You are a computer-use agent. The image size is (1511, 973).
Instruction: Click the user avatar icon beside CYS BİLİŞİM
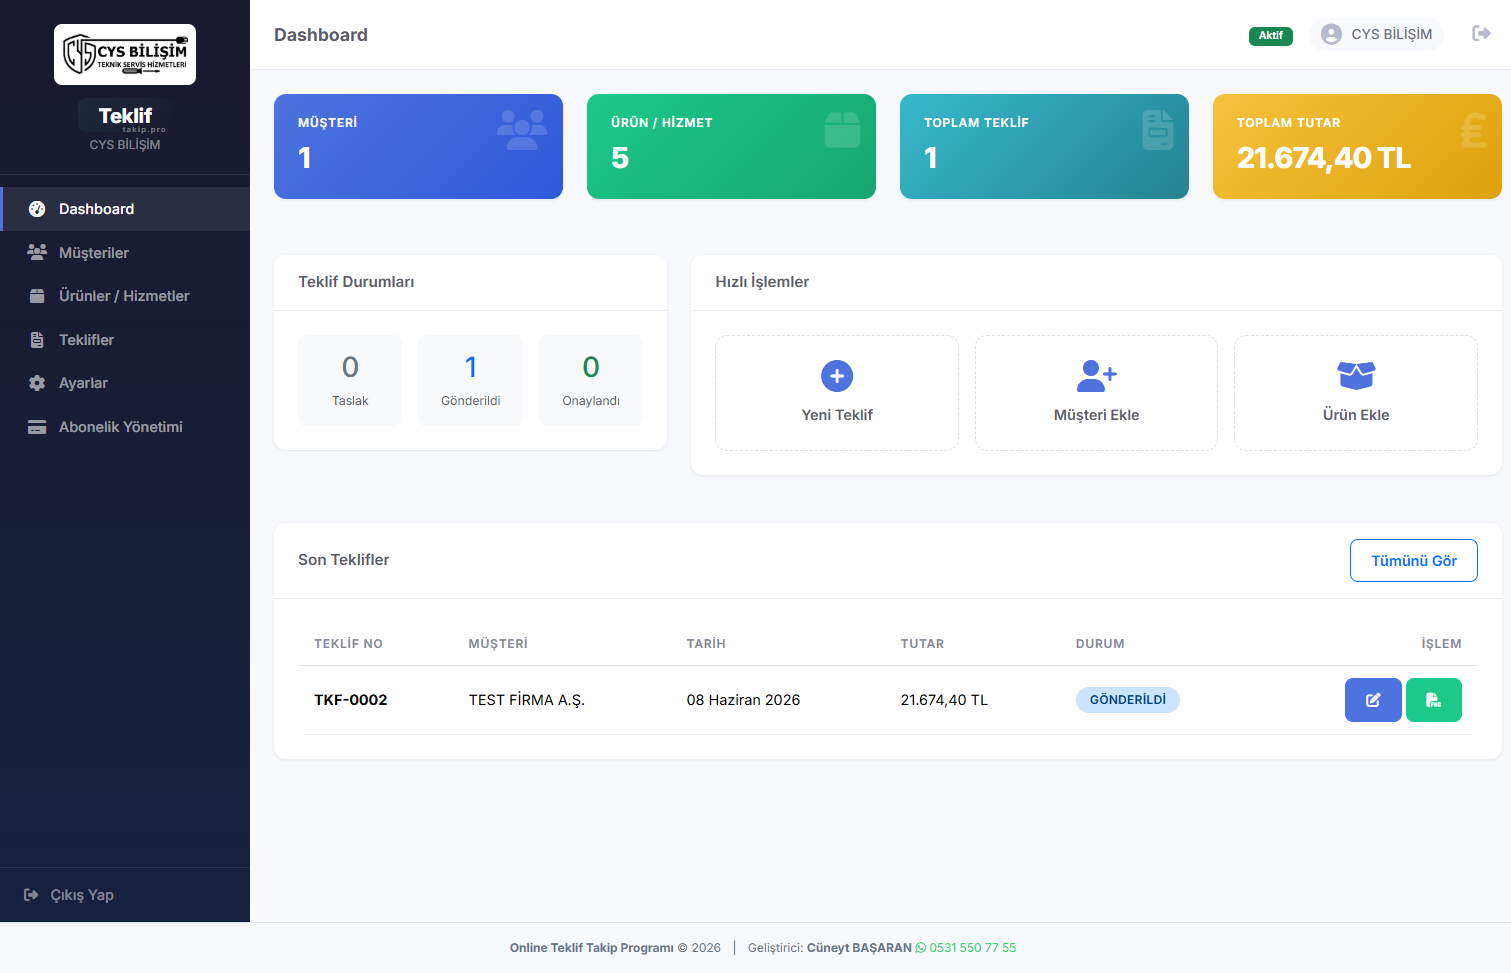click(1331, 34)
